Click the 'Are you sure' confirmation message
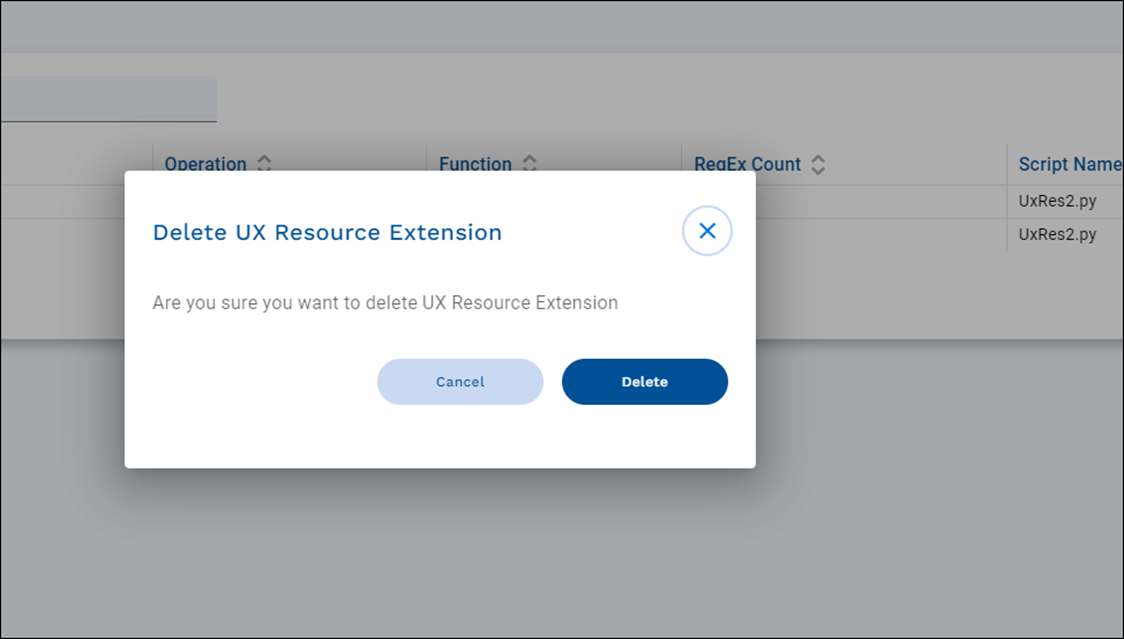The width and height of the screenshot is (1124, 639). pos(385,303)
